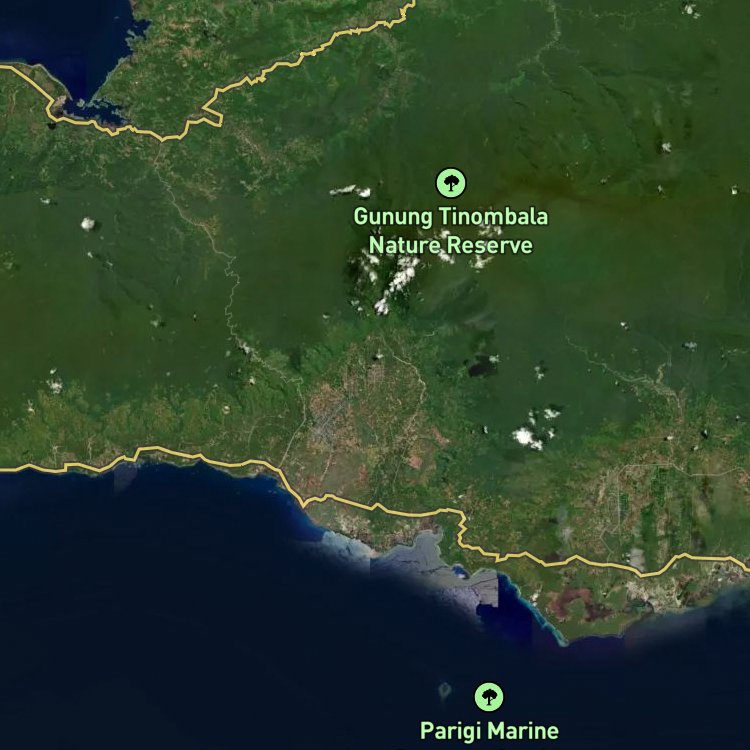This screenshot has height=750, width=750.
Task: Select the Parigi Marine park tree icon
Action: (489, 697)
